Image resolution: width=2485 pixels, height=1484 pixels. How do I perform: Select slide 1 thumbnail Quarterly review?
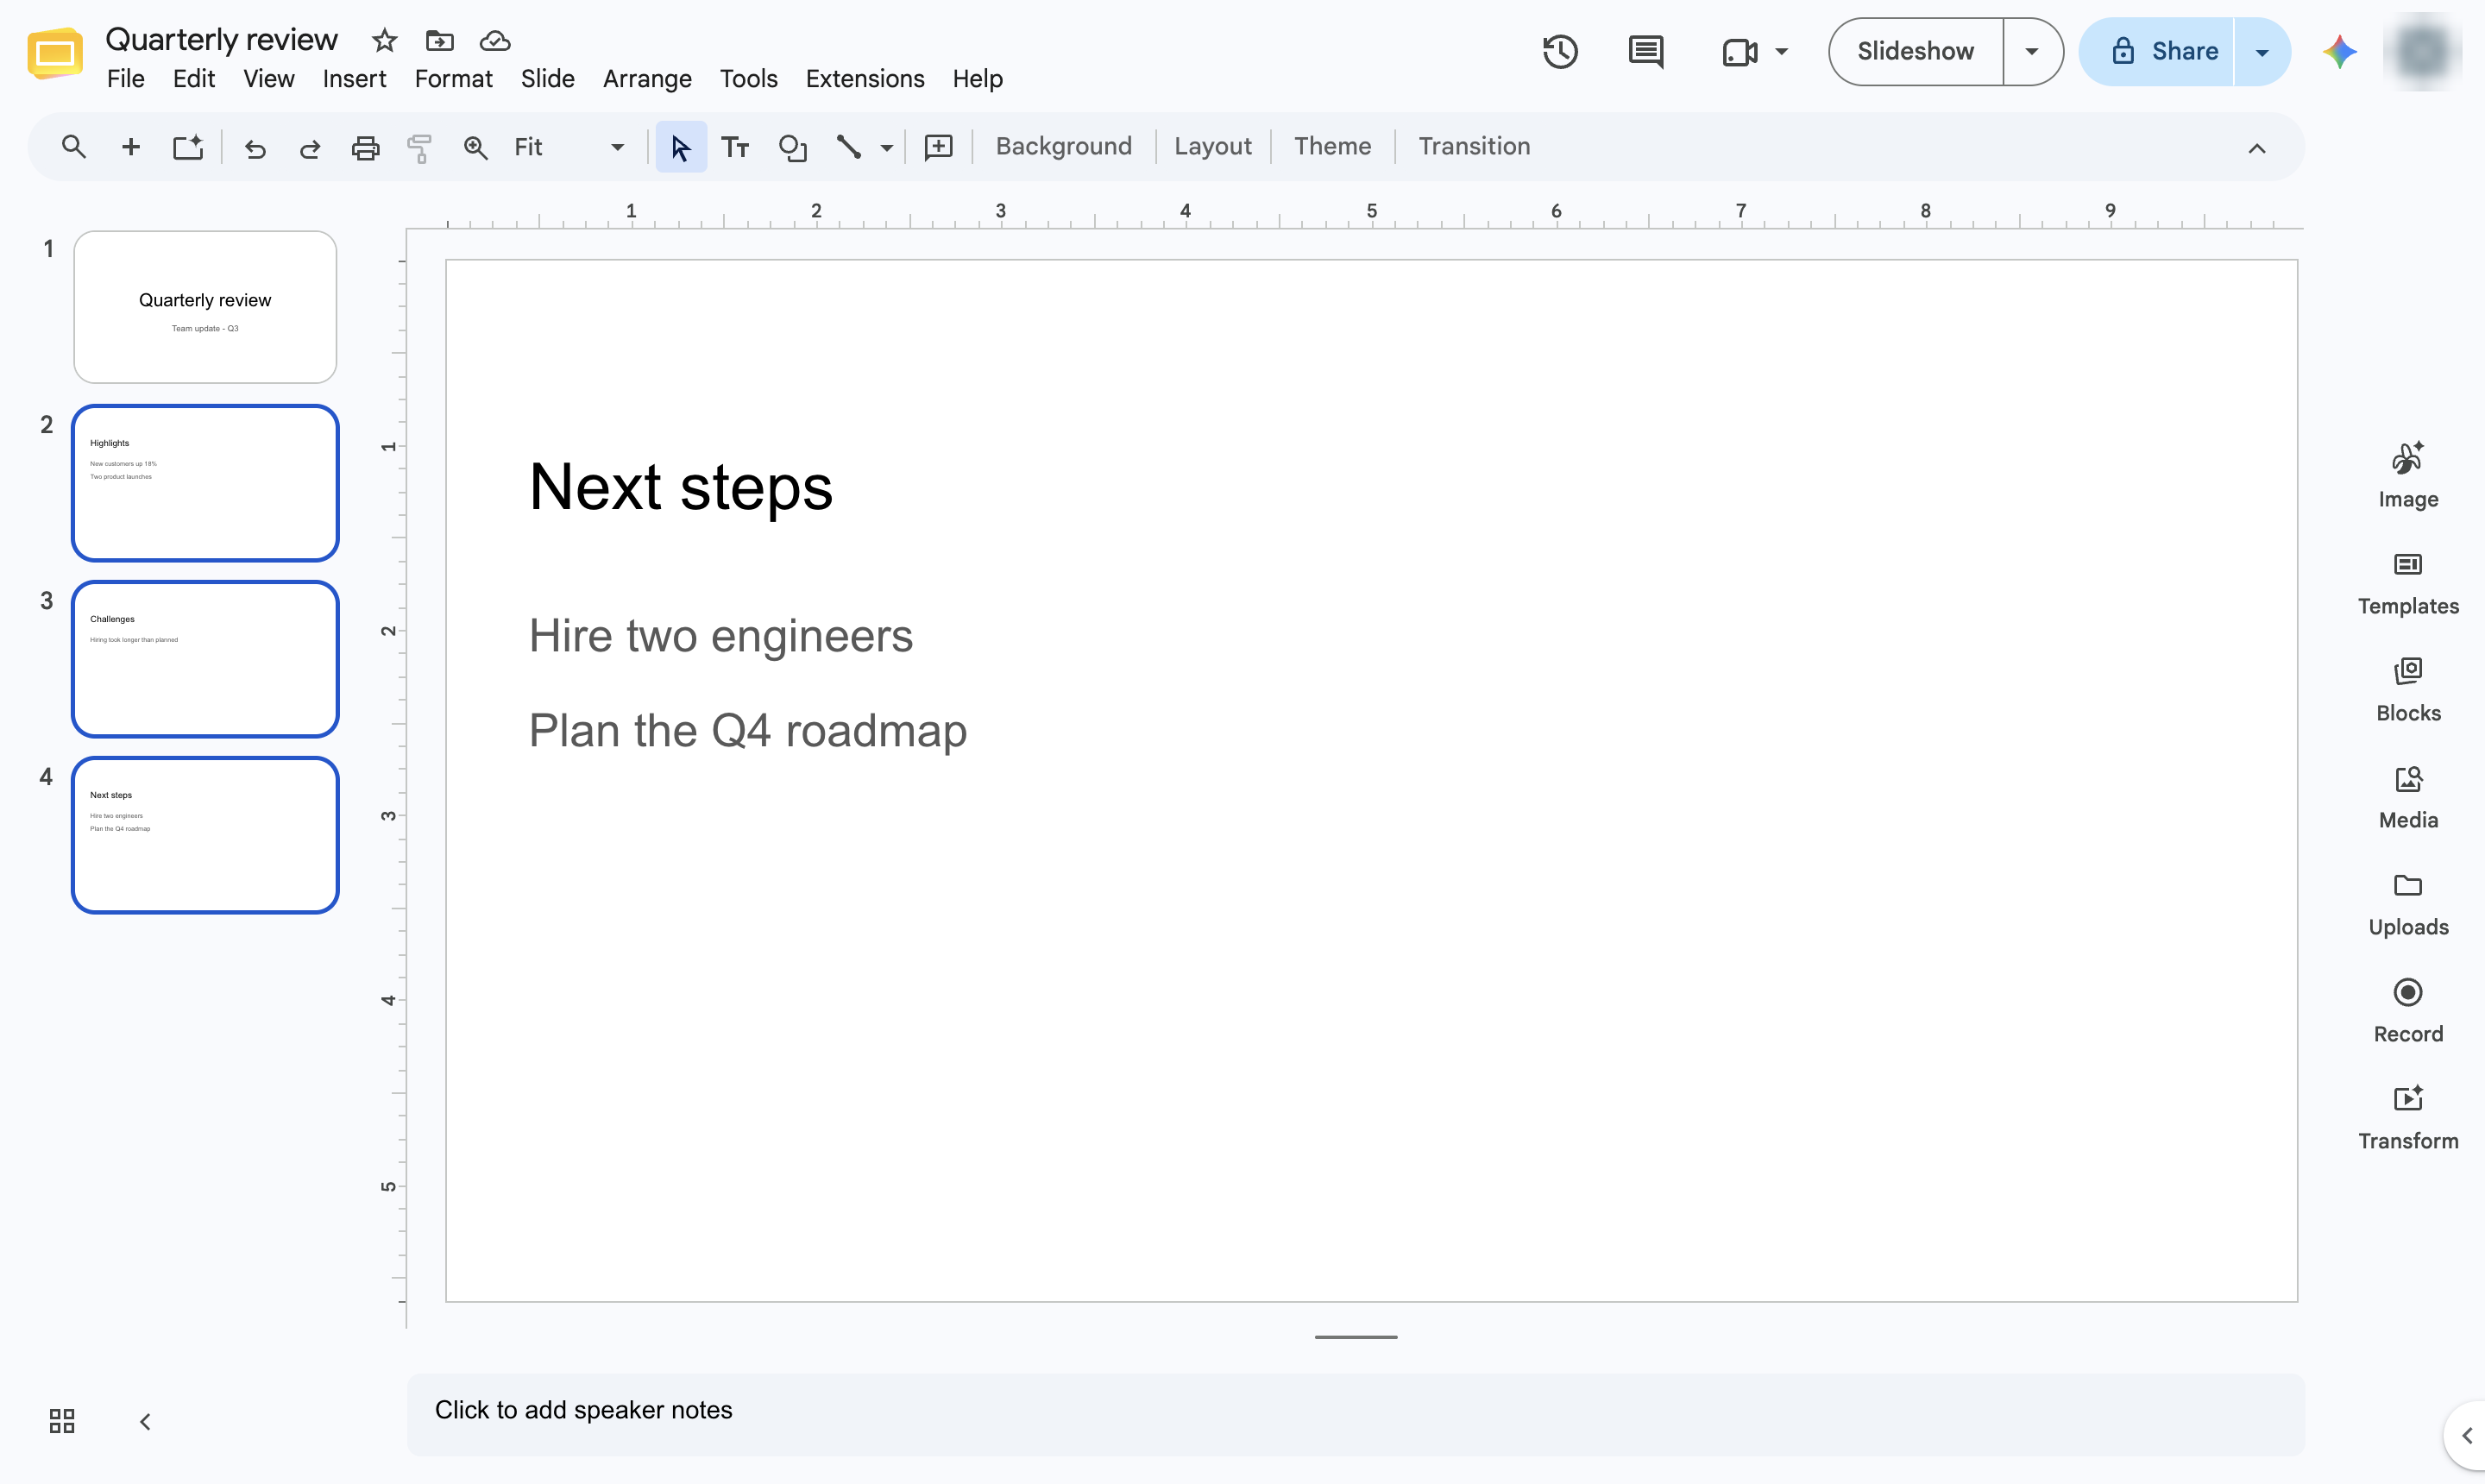pos(205,307)
